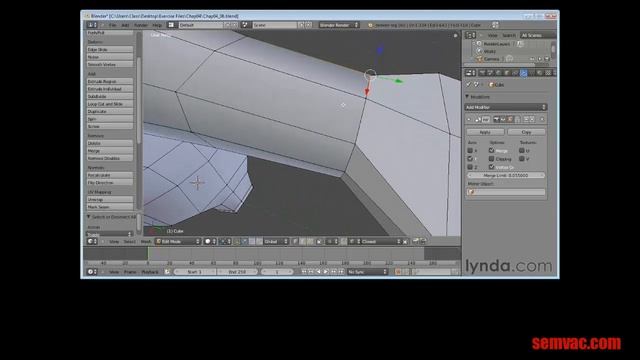Click the Subdivide button
This screenshot has width=640, height=360.
[x=110, y=96]
